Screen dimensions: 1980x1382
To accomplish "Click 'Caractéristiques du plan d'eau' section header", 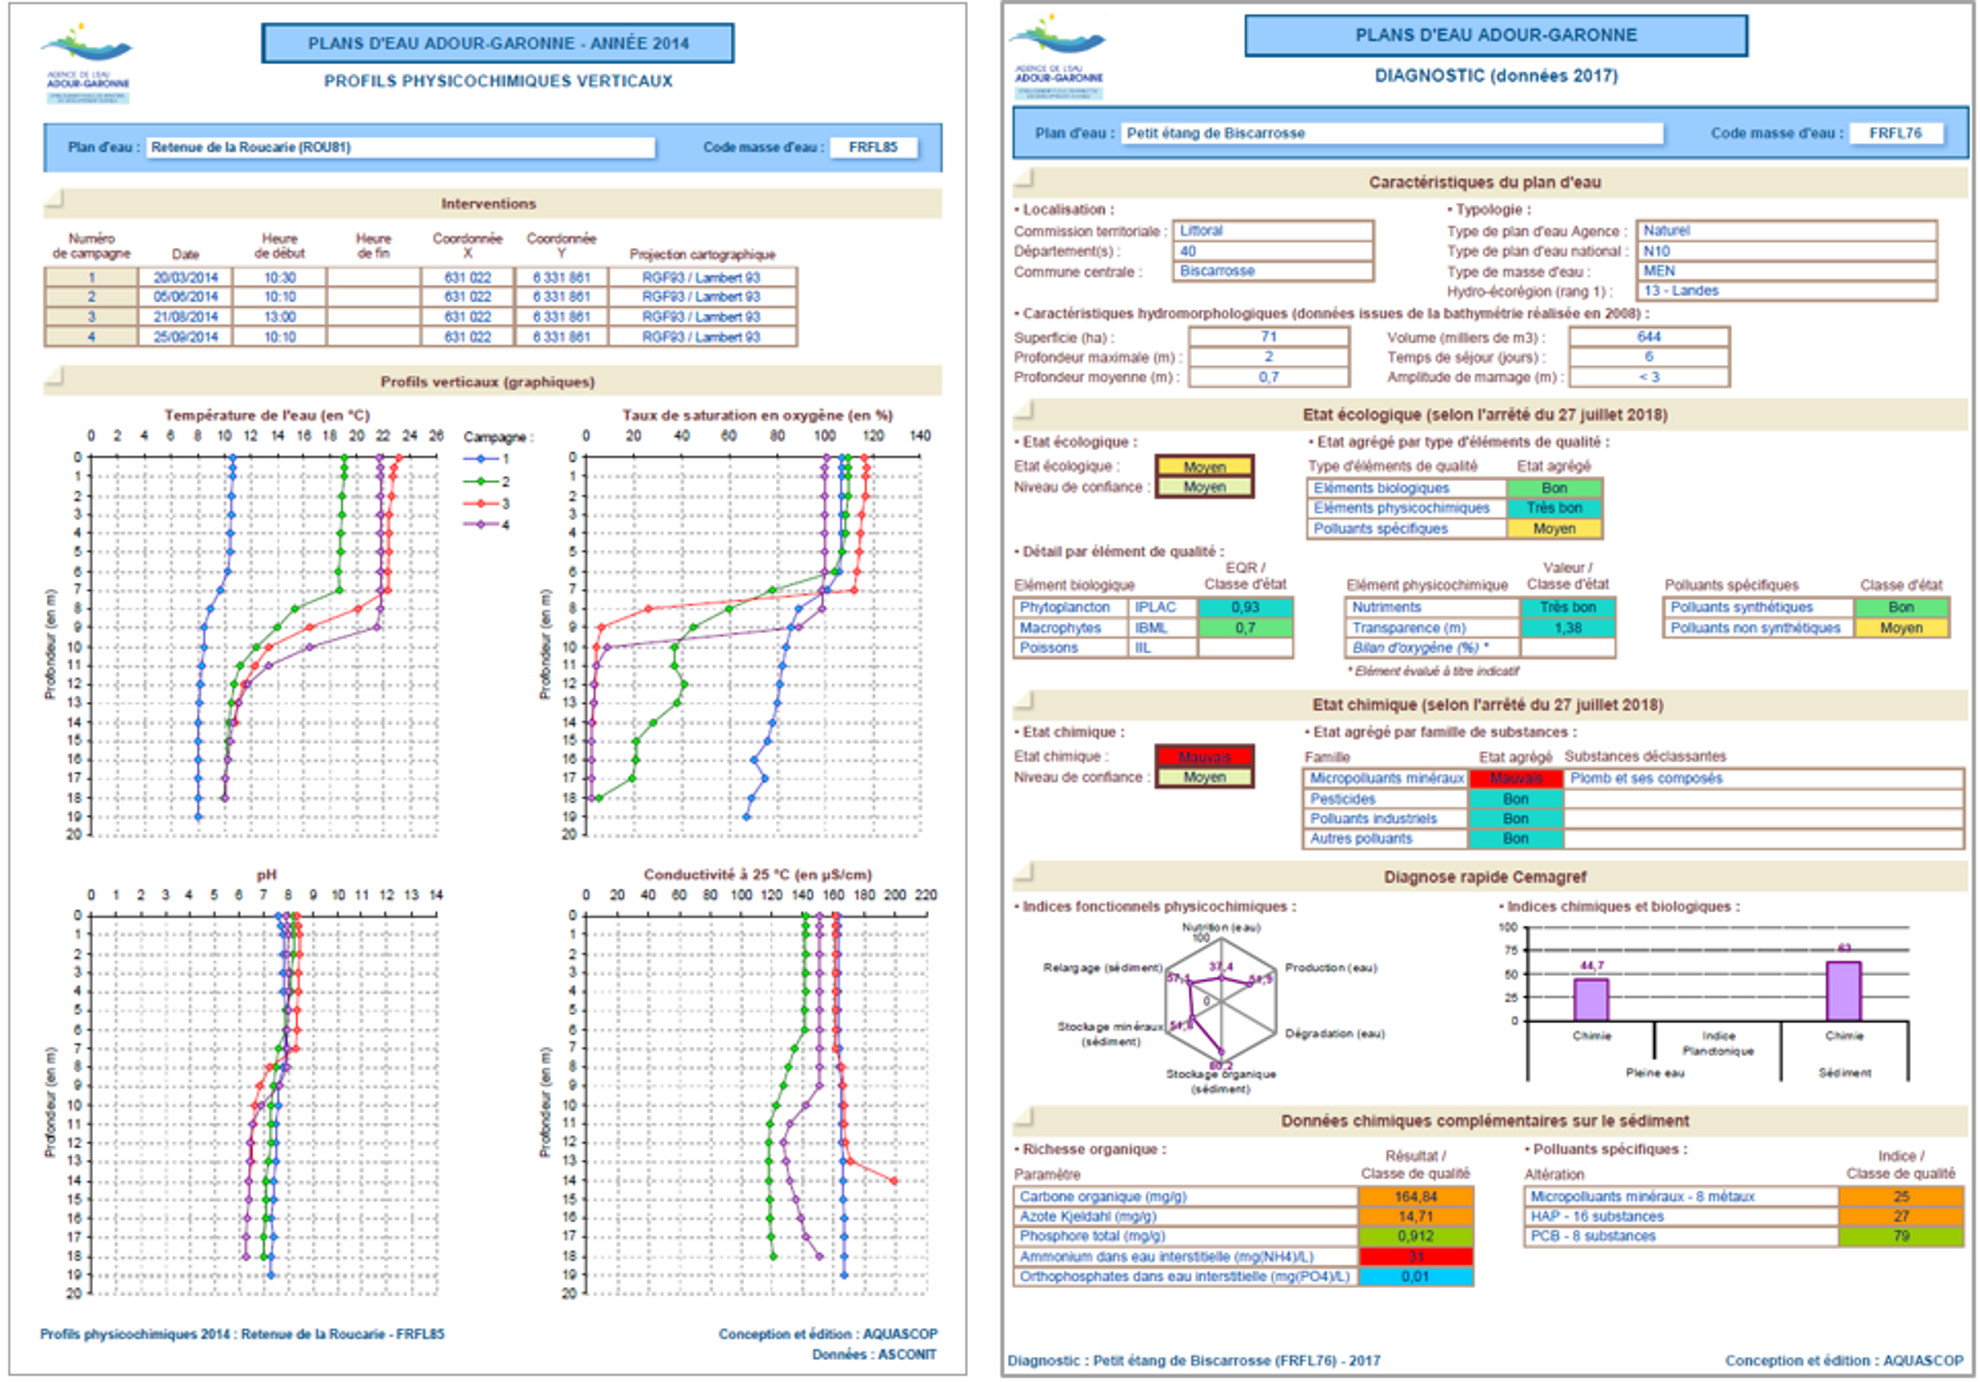I will (x=1489, y=182).
